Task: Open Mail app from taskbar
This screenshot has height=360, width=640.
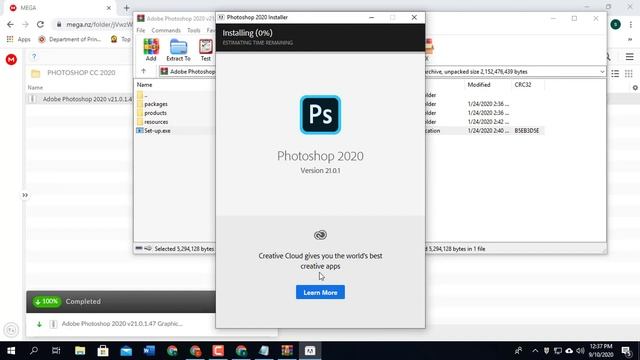Action: pyautogui.click(x=126, y=351)
